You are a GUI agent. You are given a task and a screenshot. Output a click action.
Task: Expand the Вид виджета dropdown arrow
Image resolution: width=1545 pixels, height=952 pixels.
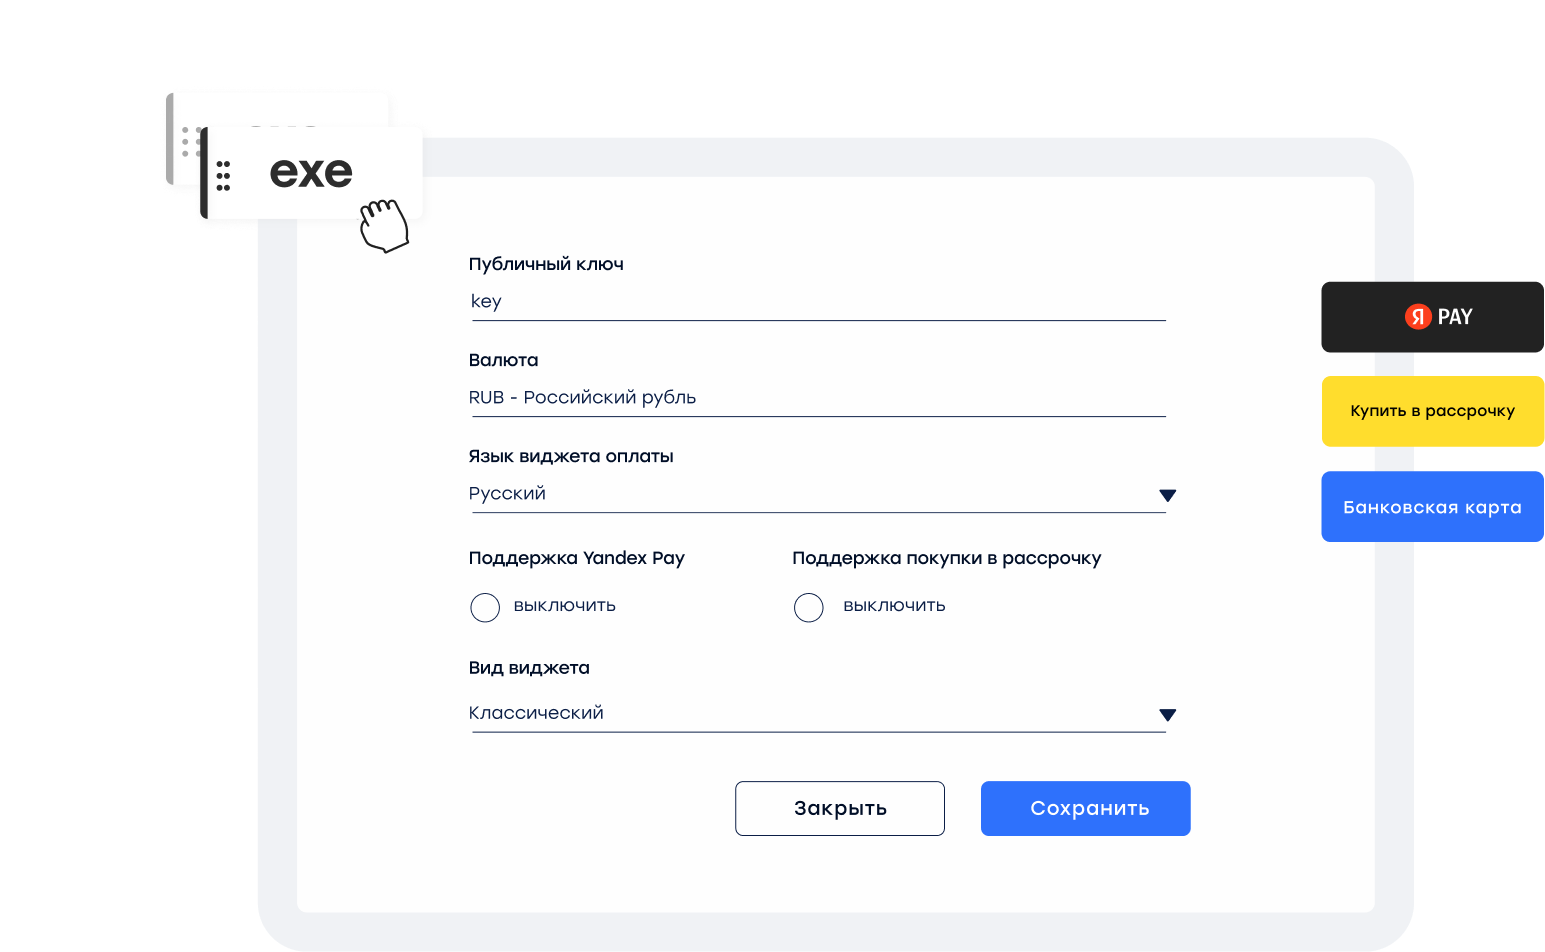(1167, 715)
